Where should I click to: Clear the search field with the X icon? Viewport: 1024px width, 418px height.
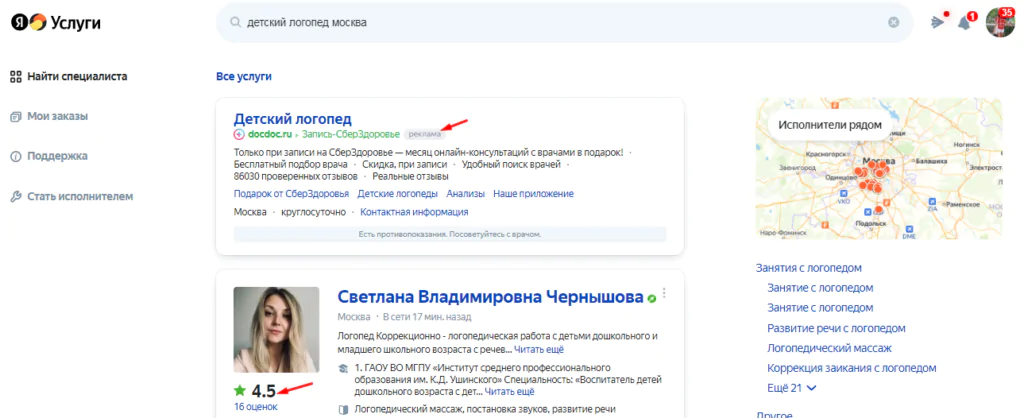click(893, 22)
